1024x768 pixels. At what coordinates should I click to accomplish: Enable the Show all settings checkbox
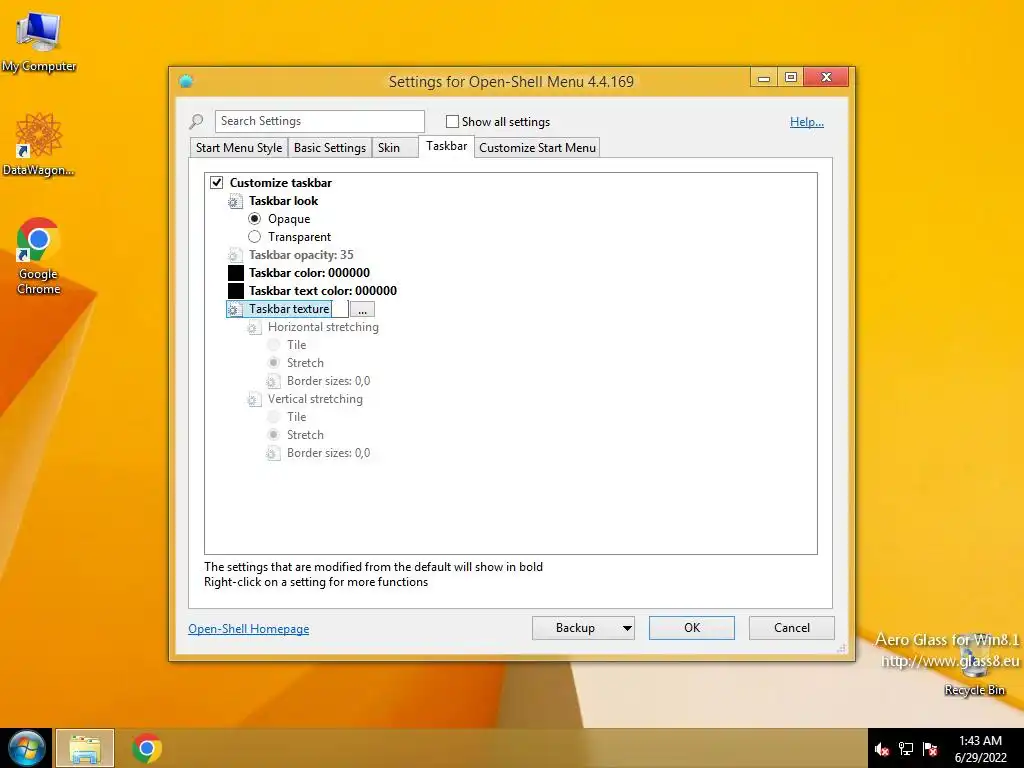[452, 121]
